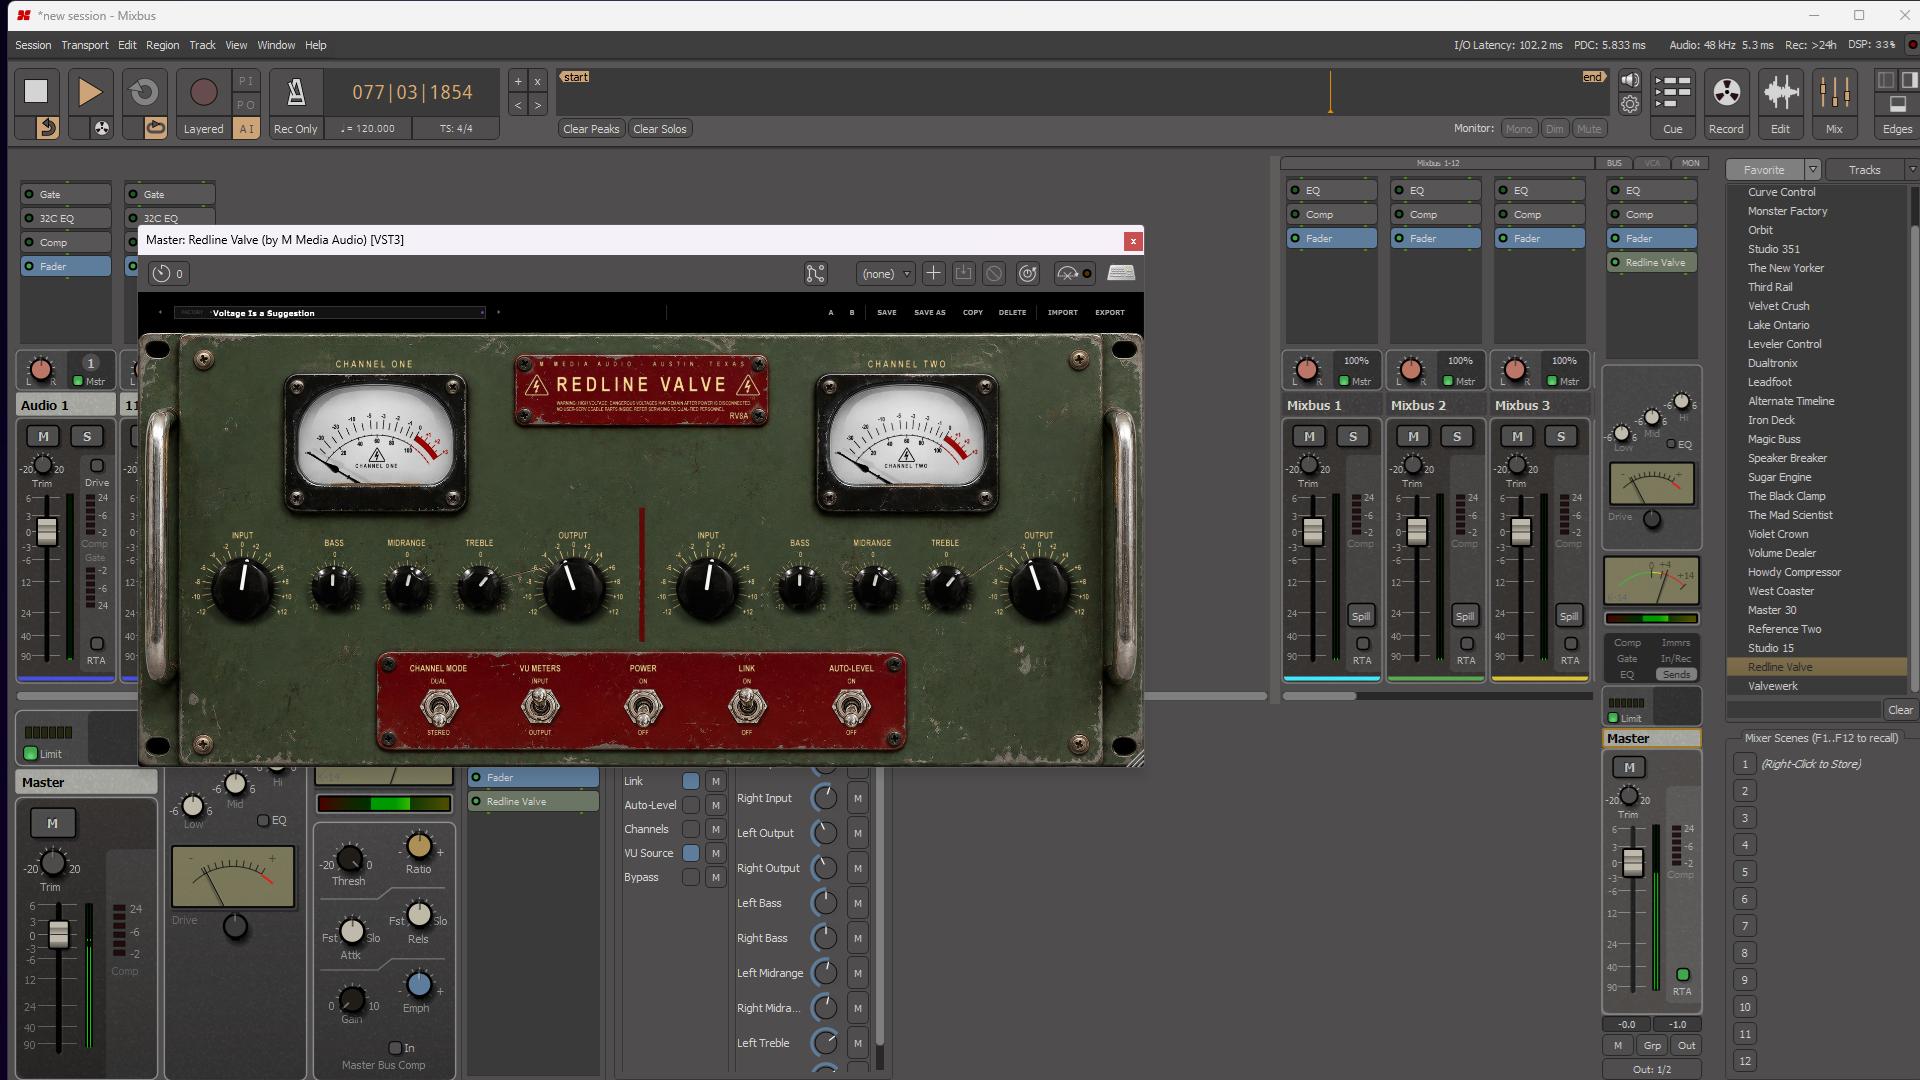The height and width of the screenshot is (1080, 1920).
Task: Click the tempo 120.000 field
Action: pyautogui.click(x=368, y=129)
